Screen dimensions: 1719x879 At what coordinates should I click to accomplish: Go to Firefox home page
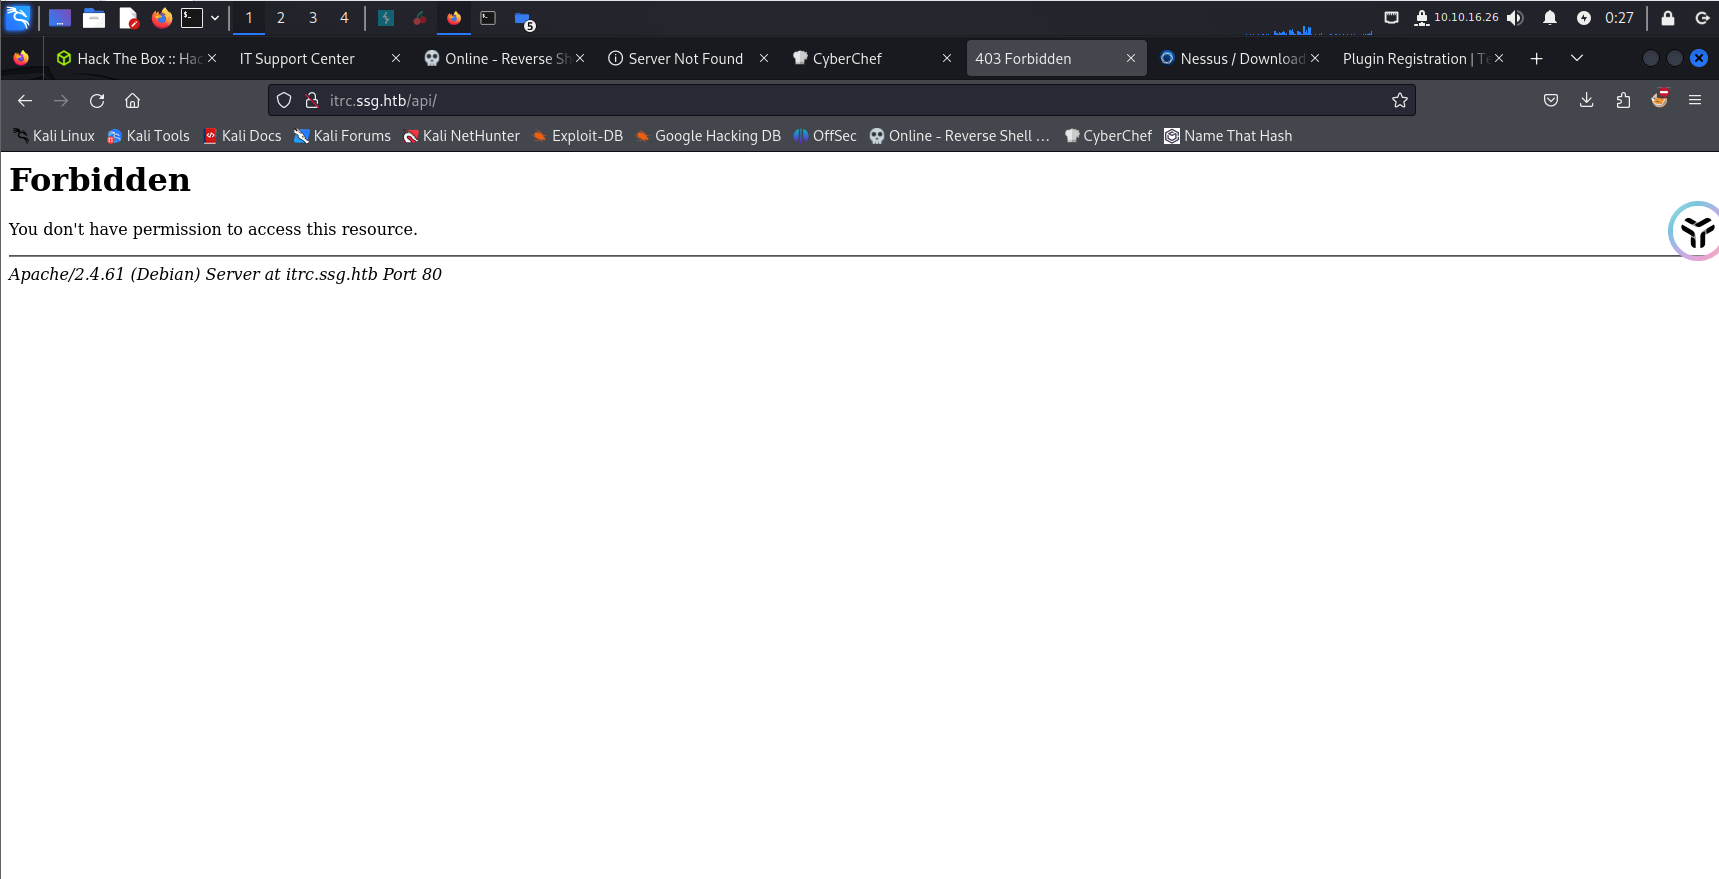[132, 100]
